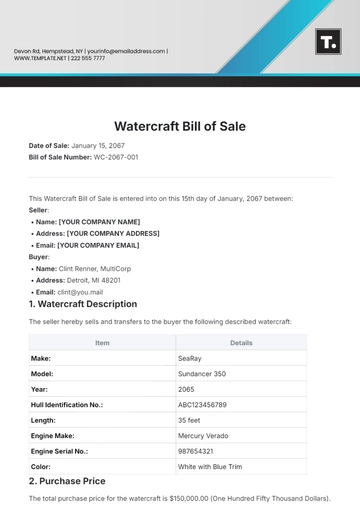Click the '35 feet' cell
The width and height of the screenshot is (360, 510).
tap(241, 420)
